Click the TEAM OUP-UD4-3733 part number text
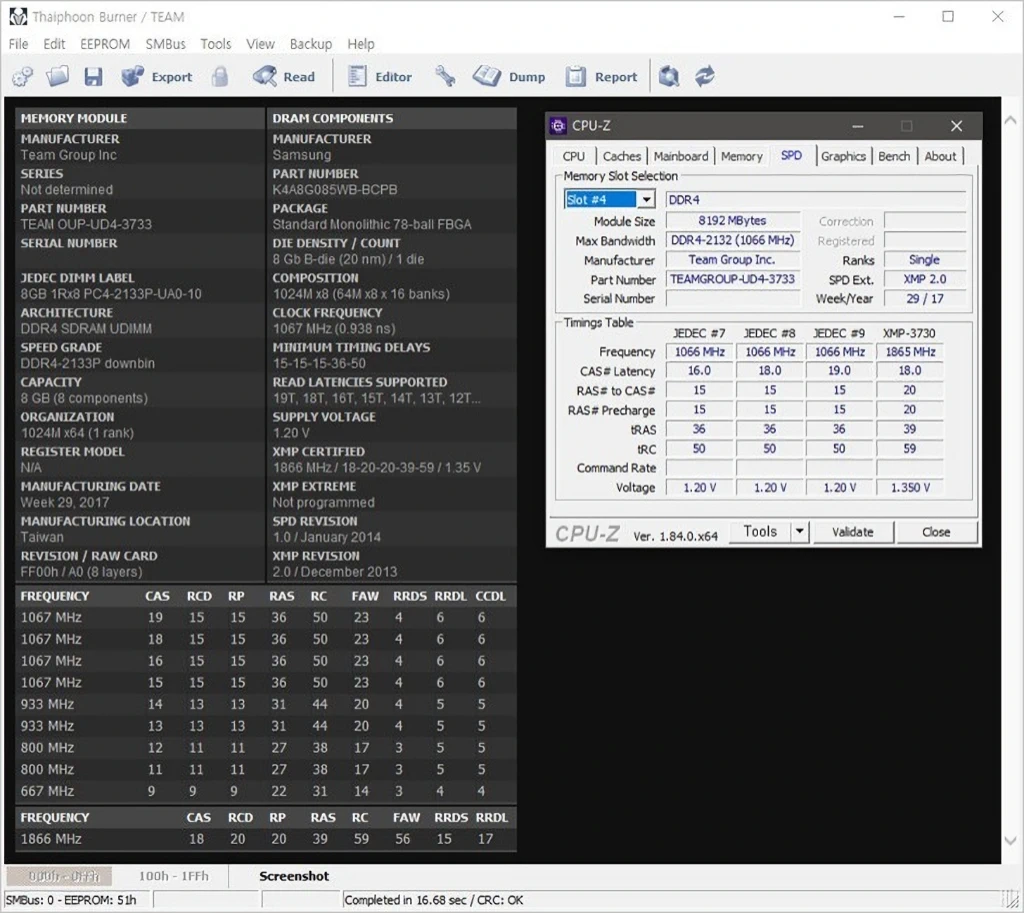The image size is (1024, 913). pos(86,224)
